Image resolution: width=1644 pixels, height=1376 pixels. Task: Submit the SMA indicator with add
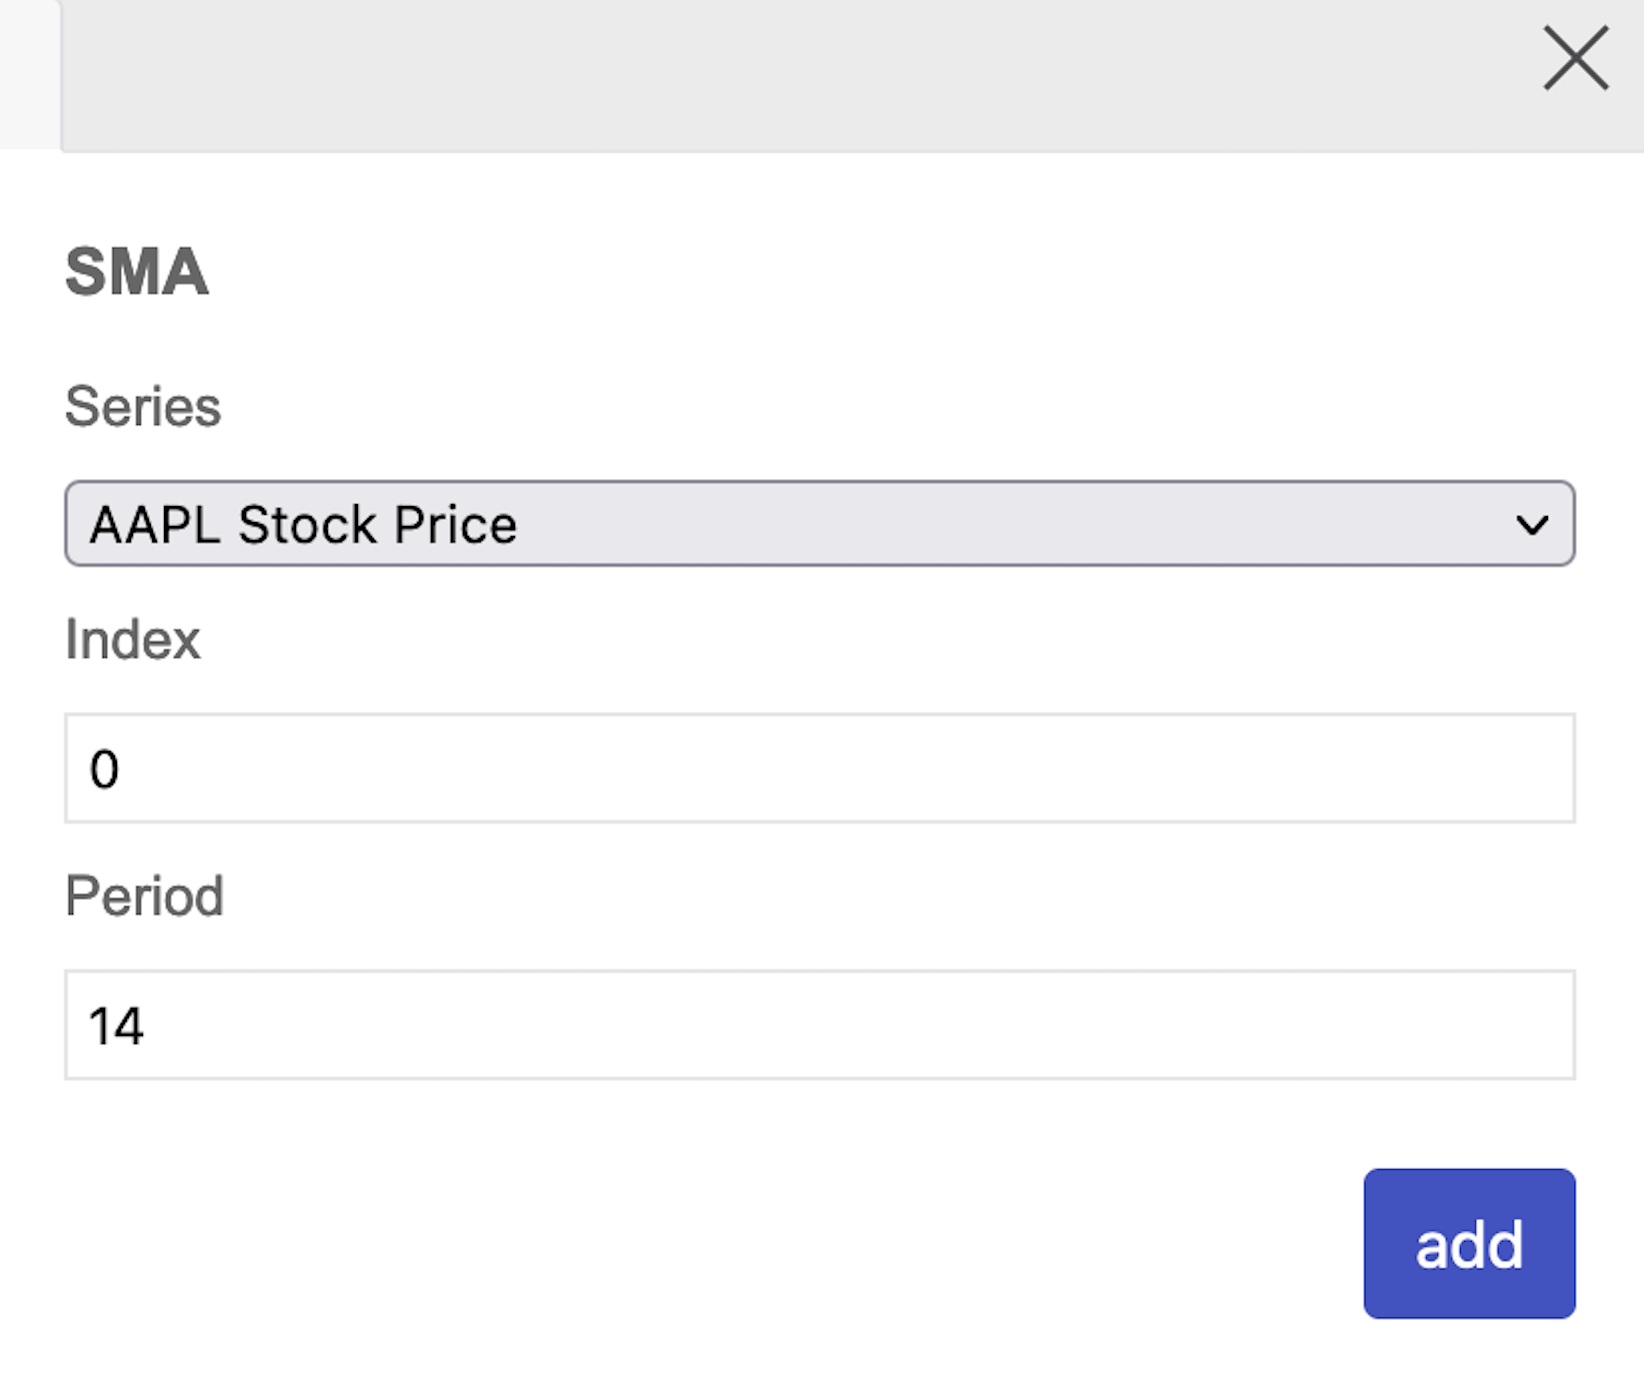click(1468, 1243)
